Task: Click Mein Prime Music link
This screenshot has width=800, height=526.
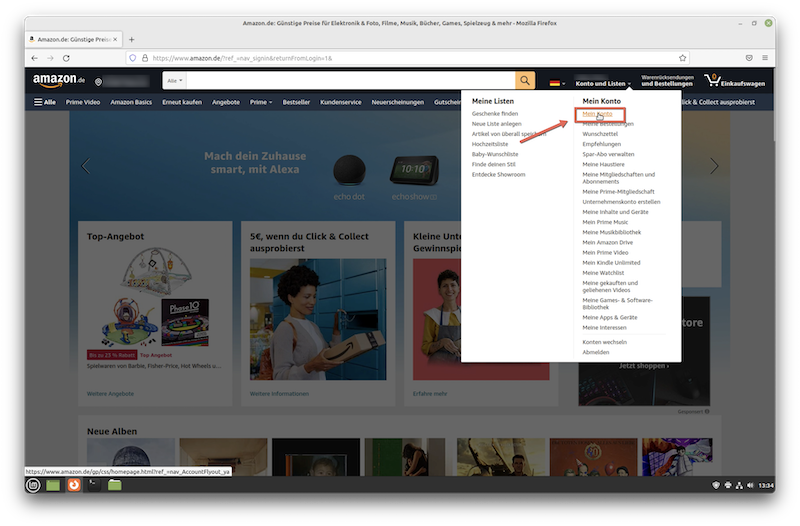Action: click(605, 222)
